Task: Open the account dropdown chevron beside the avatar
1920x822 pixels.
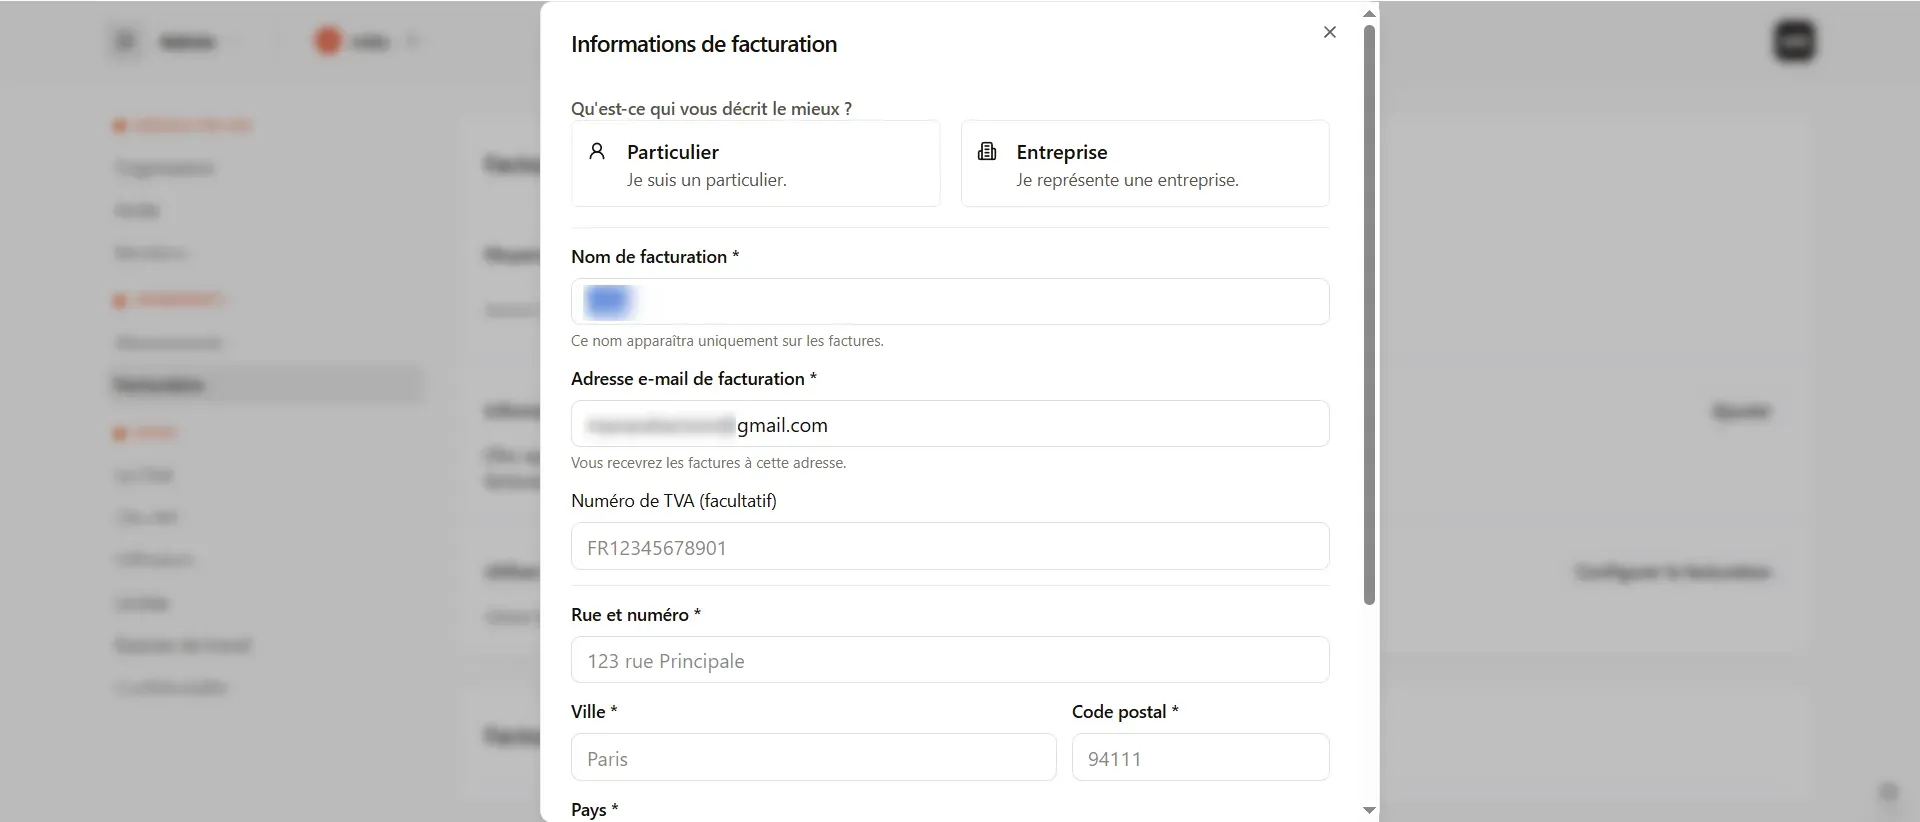Action: click(x=414, y=41)
